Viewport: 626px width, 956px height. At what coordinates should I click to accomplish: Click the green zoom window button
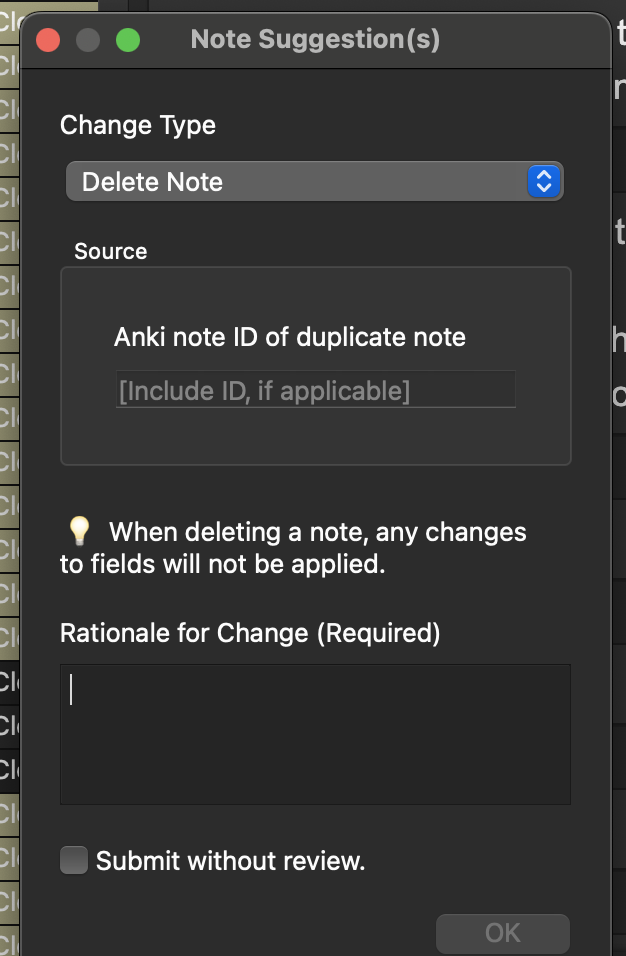click(x=128, y=41)
